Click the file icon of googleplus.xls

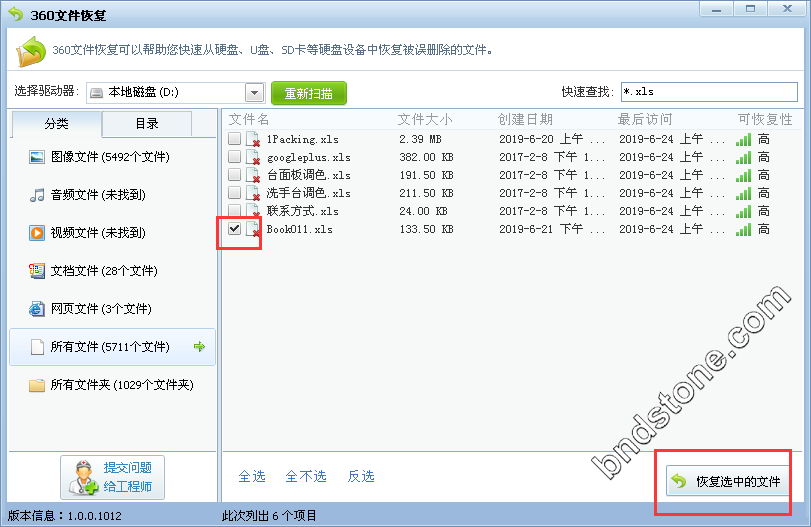tap(253, 157)
